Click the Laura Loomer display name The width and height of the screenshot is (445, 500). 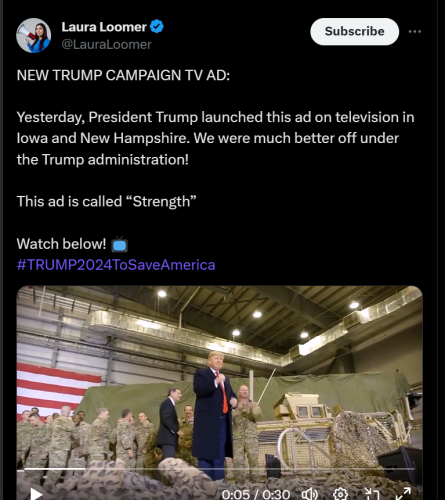click(104, 27)
